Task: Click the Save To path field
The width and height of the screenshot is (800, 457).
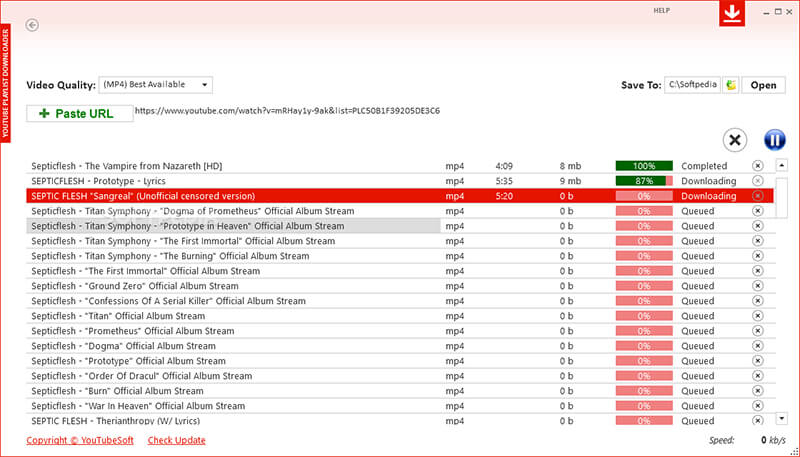Action: (x=692, y=85)
